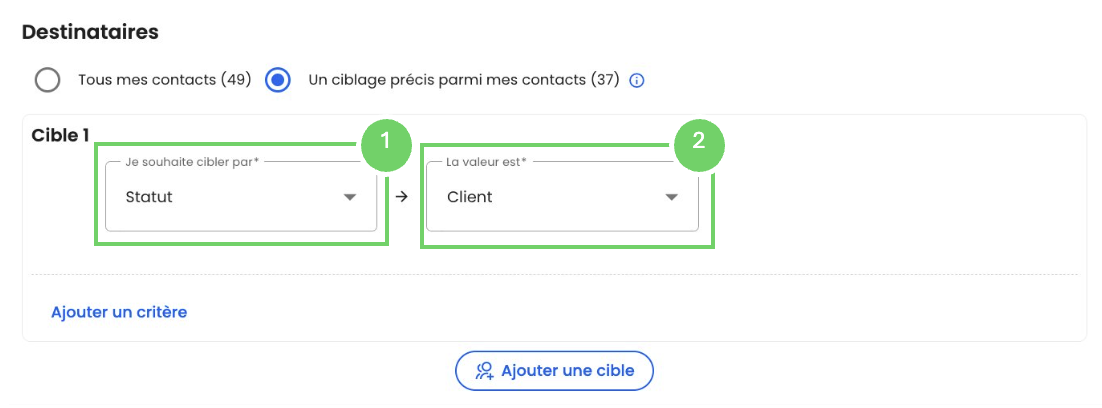Click the 'Destinataires' section heading

click(90, 32)
